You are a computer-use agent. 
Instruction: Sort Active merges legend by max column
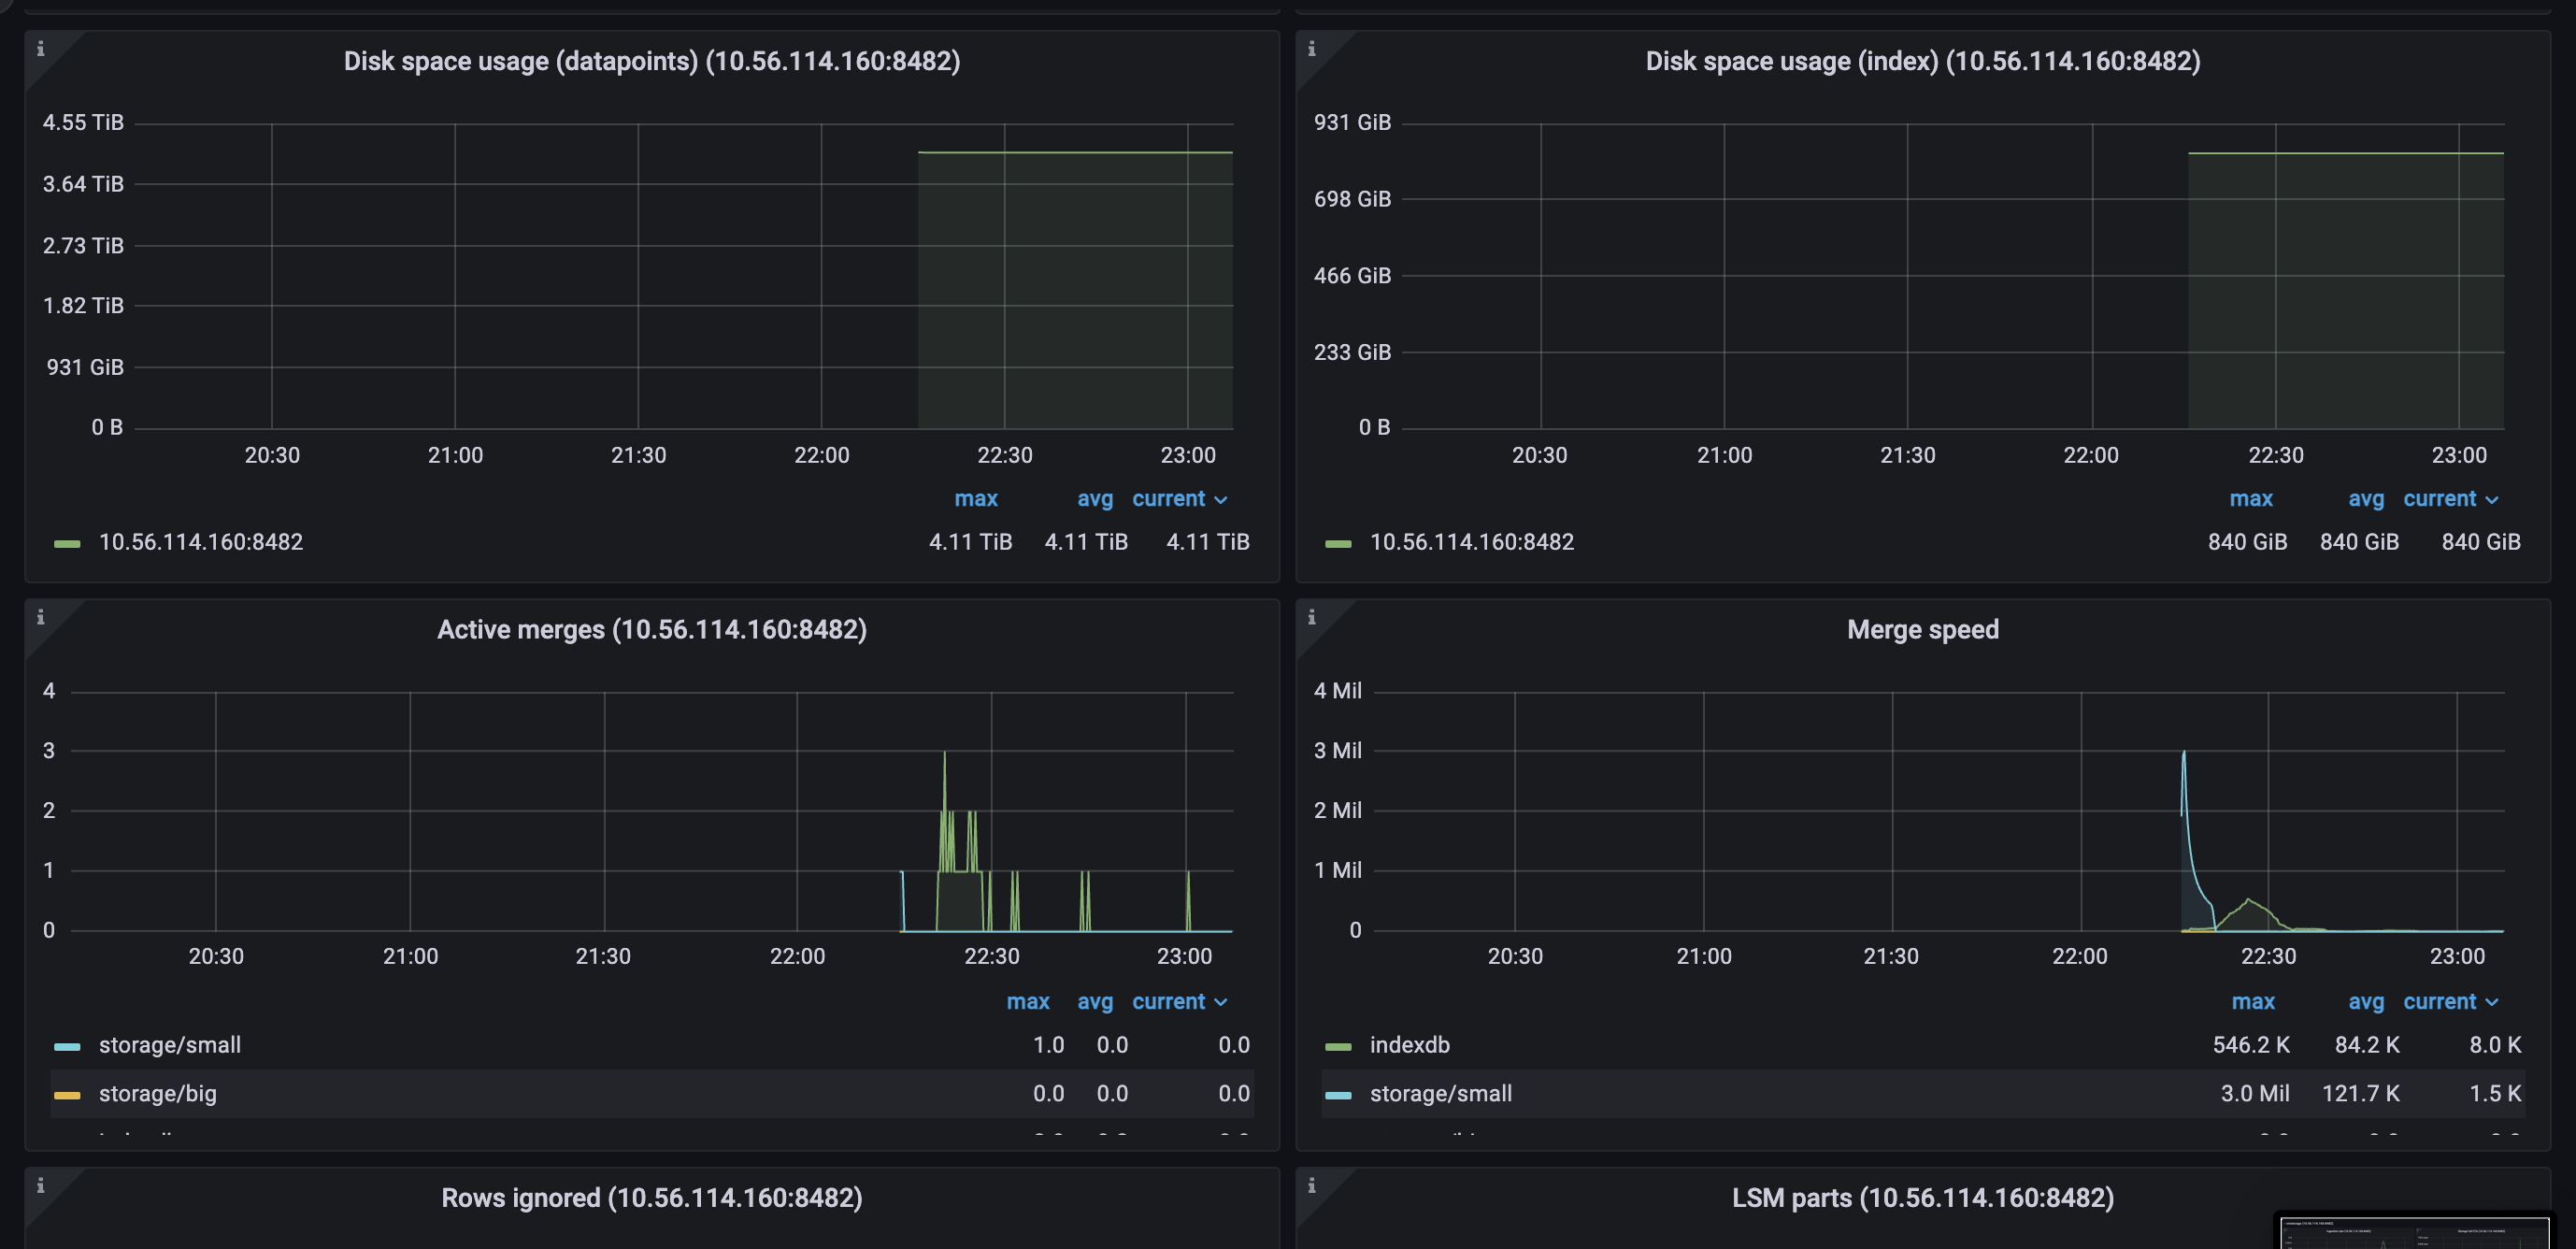[1027, 1001]
